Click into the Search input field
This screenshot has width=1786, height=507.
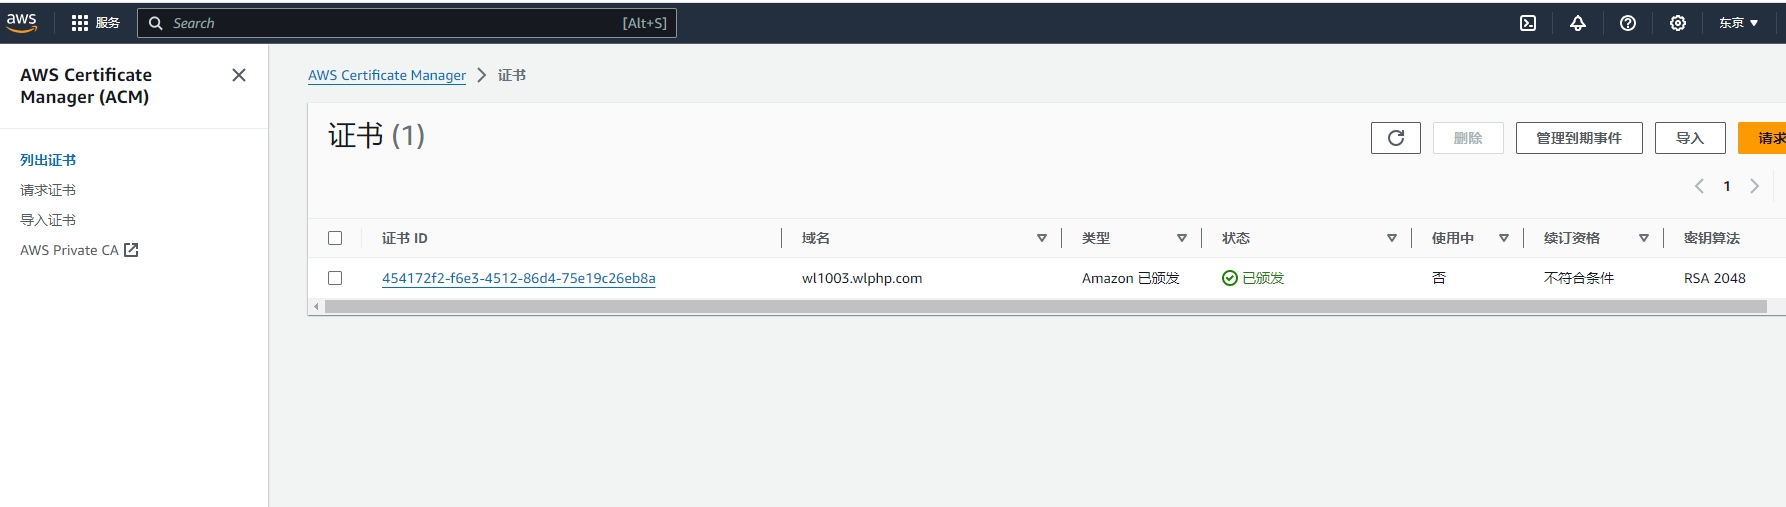point(407,23)
